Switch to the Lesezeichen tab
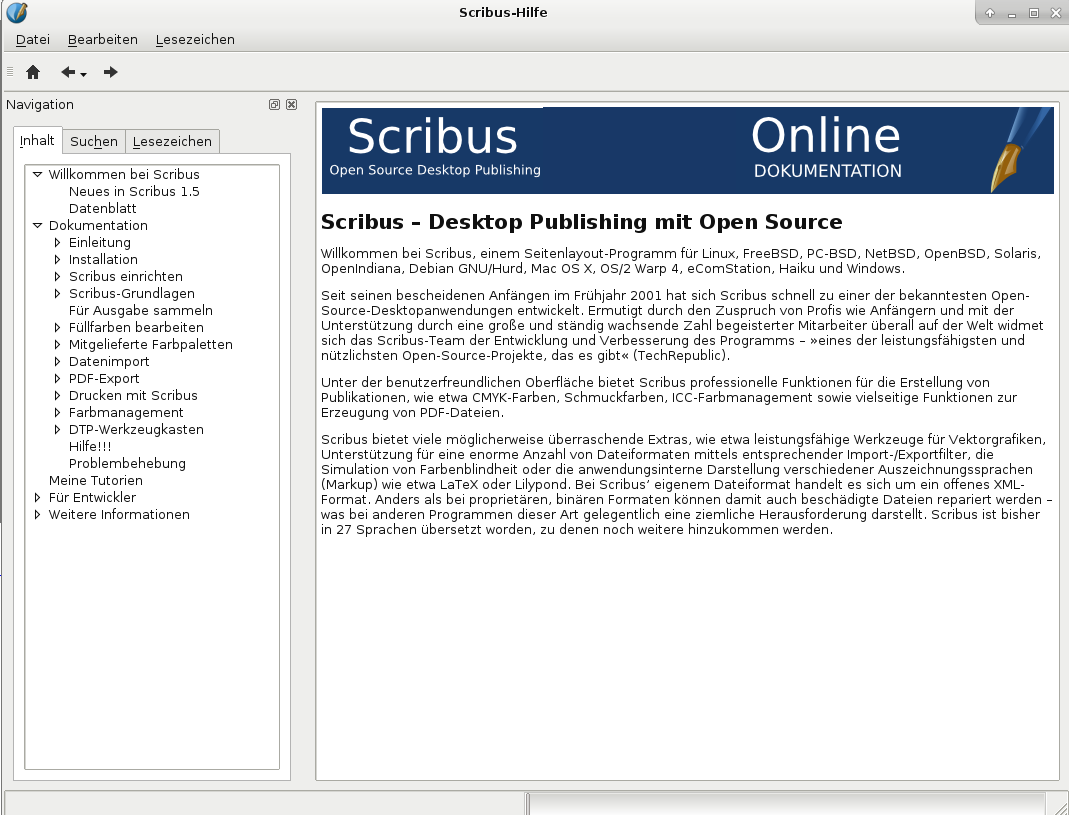The height and width of the screenshot is (815, 1069). coord(172,142)
